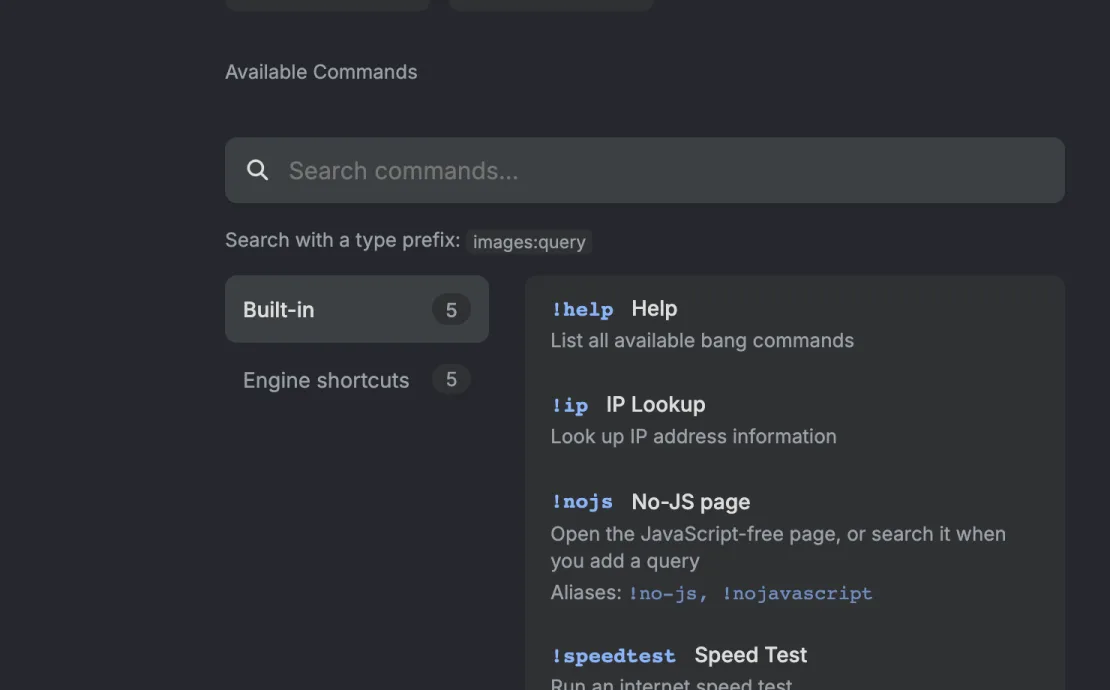The width and height of the screenshot is (1110, 690).
Task: Click the !nojavascript alias
Action: point(797,593)
